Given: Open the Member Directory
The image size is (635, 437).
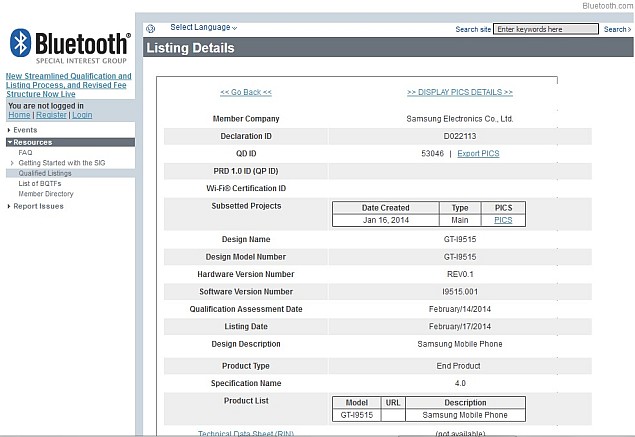Looking at the screenshot, I should (45, 194).
